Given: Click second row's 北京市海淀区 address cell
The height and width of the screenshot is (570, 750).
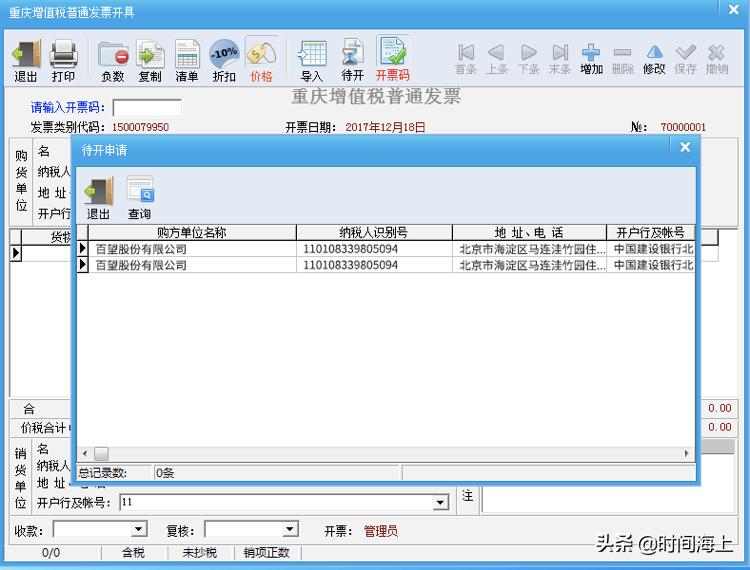Looking at the screenshot, I should [529, 265].
